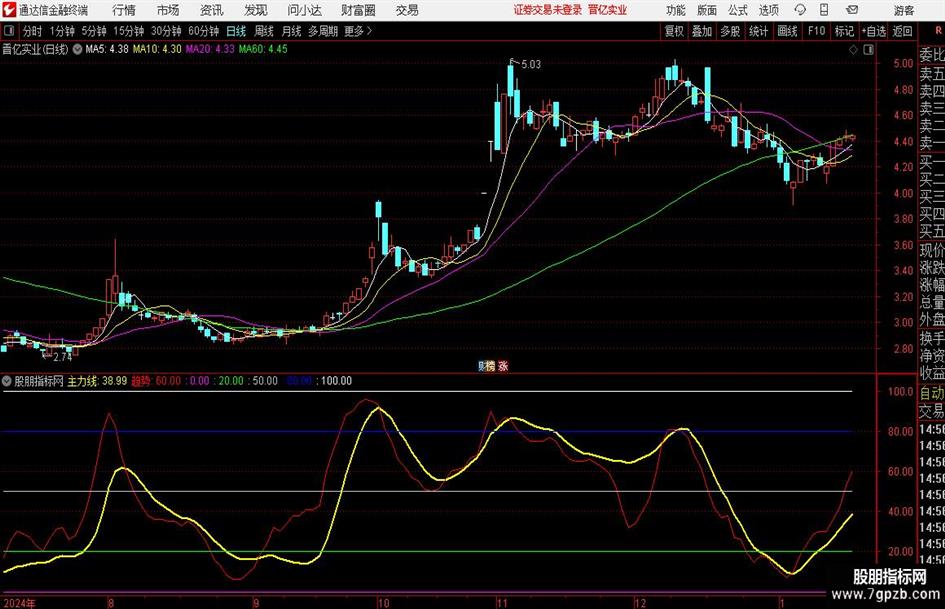Click the 返回 back button

click(x=902, y=31)
